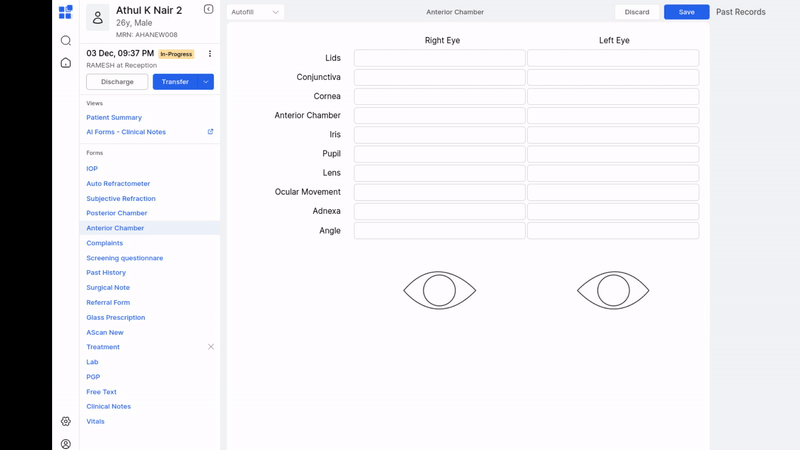Click the Left Eye Conjunctiva field
The image size is (800, 450).
(613, 77)
